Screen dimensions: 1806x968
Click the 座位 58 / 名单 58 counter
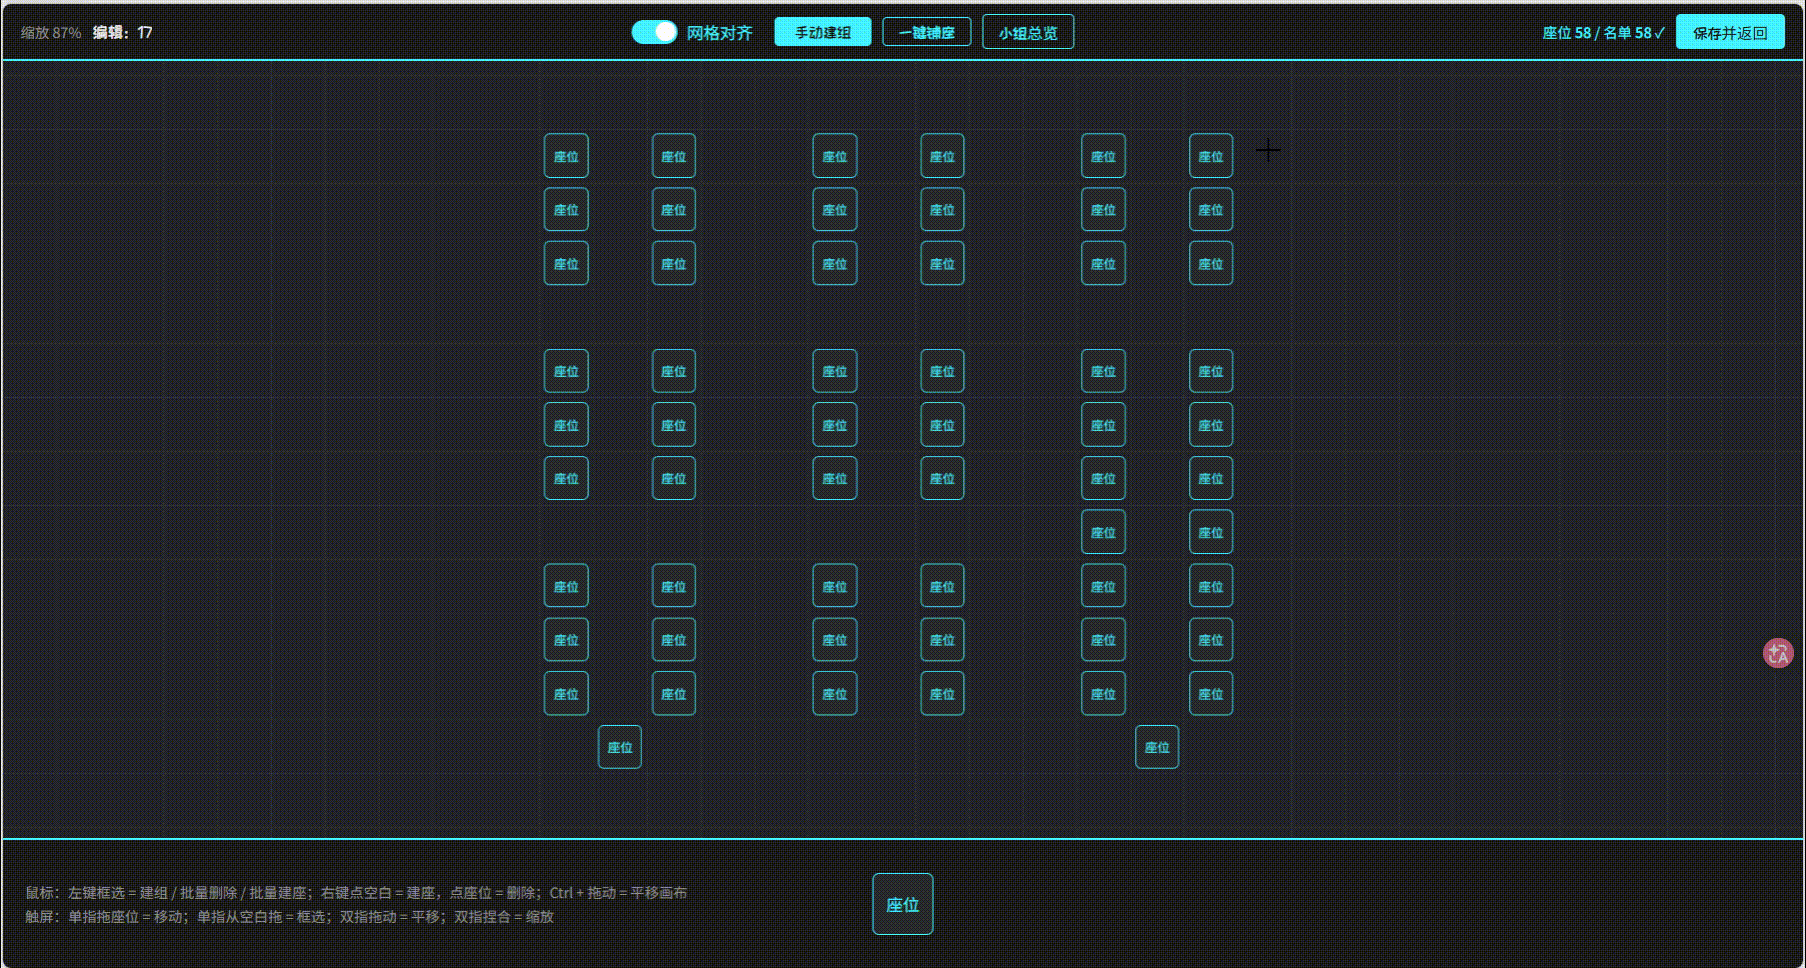pos(1603,33)
